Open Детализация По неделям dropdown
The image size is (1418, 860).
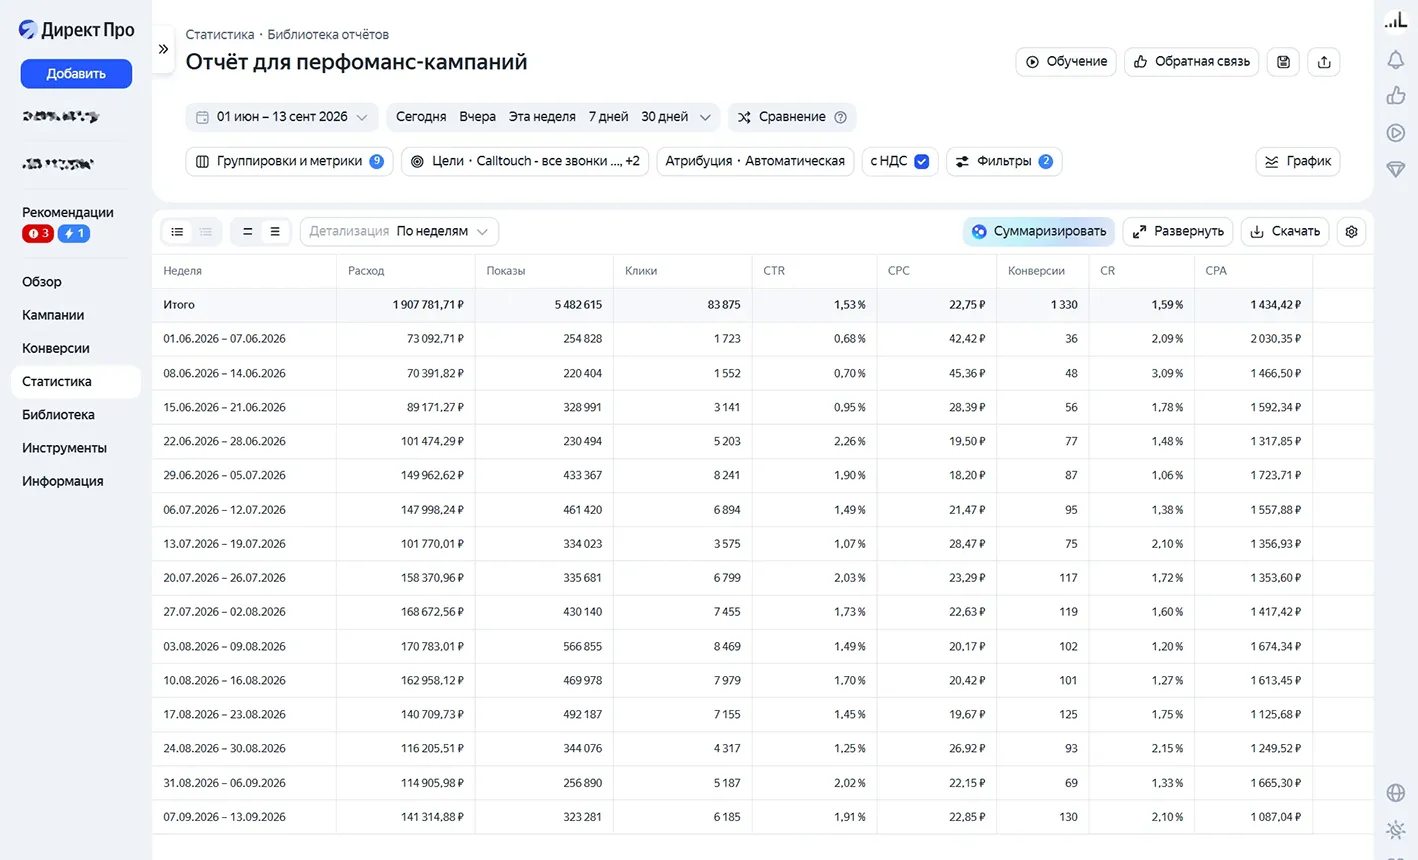[399, 232]
